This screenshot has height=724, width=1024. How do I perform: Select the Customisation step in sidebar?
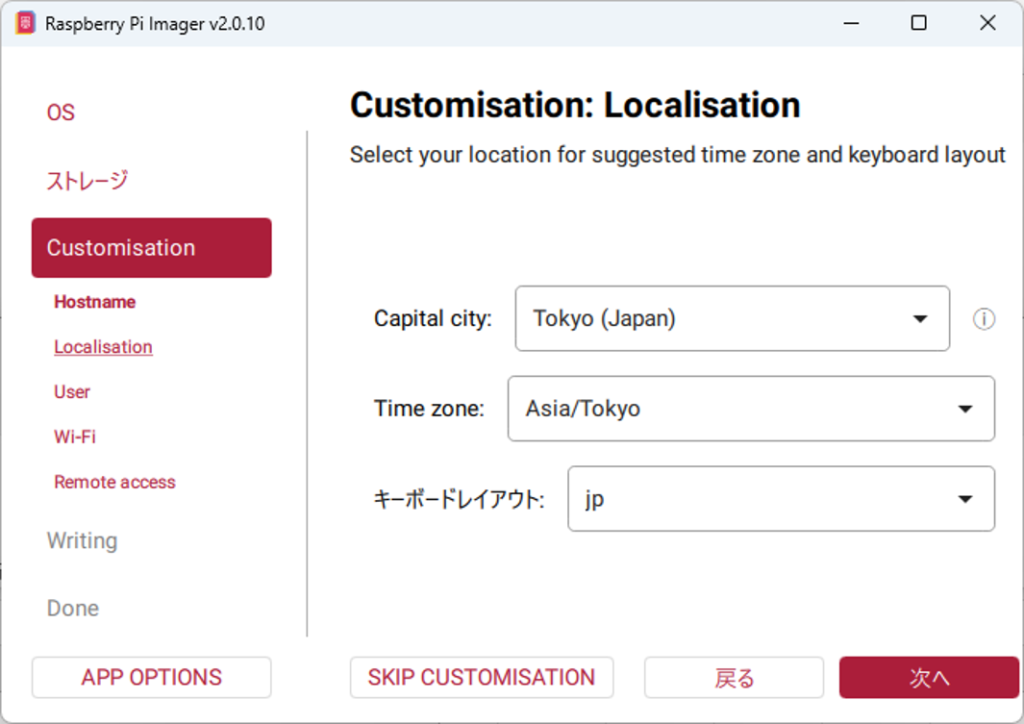coord(152,248)
